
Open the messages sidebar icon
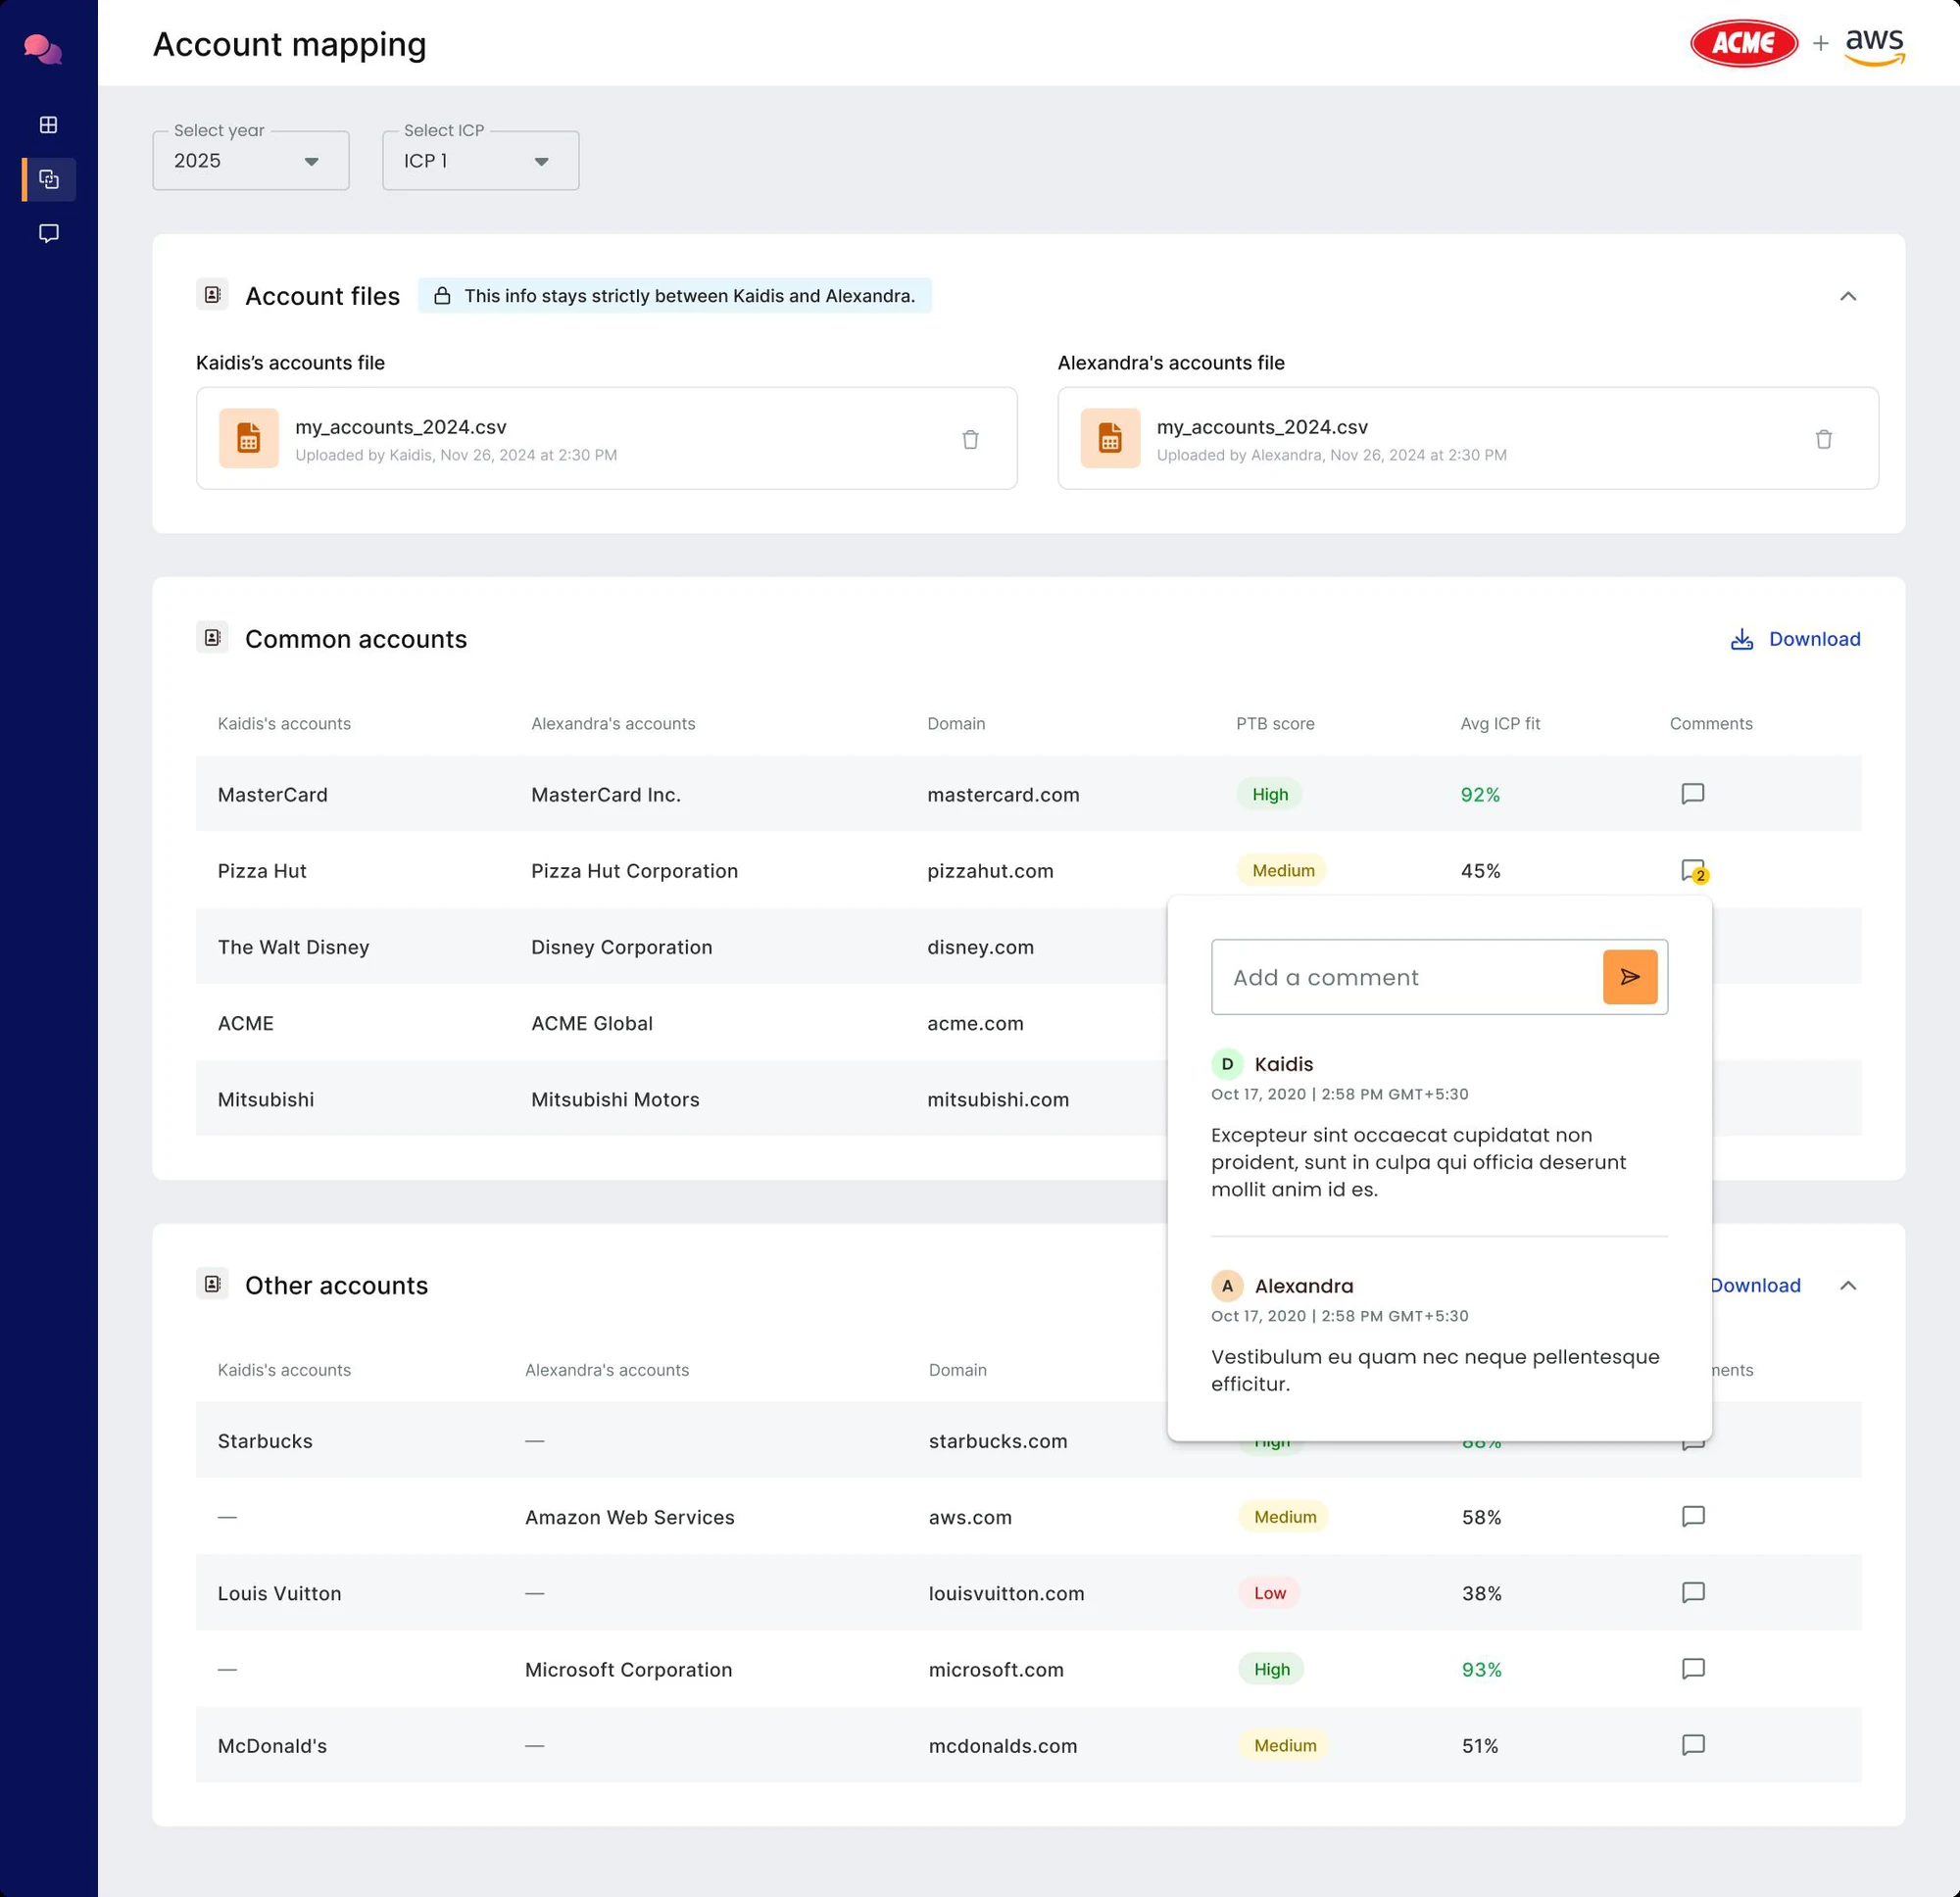48,234
